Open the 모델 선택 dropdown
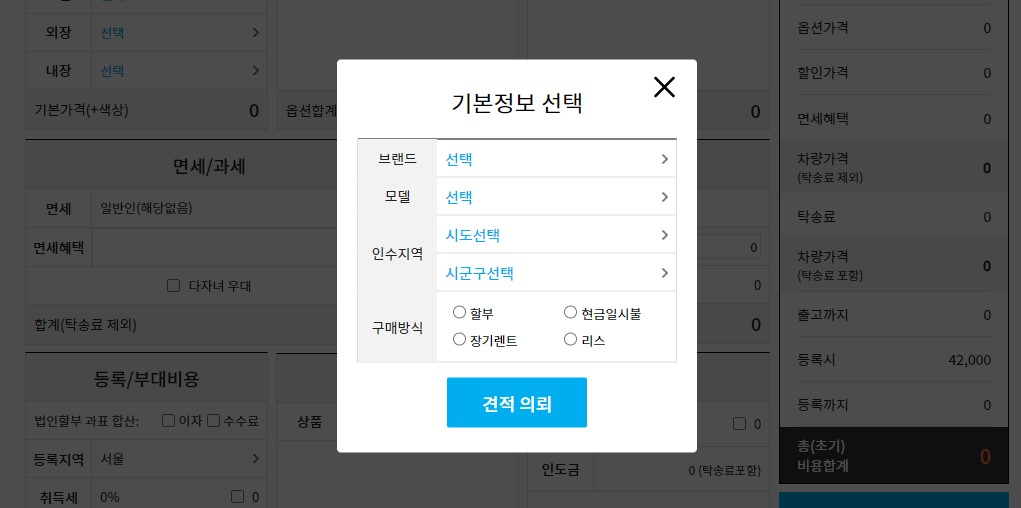Viewport: 1021px width, 508px height. click(x=556, y=197)
